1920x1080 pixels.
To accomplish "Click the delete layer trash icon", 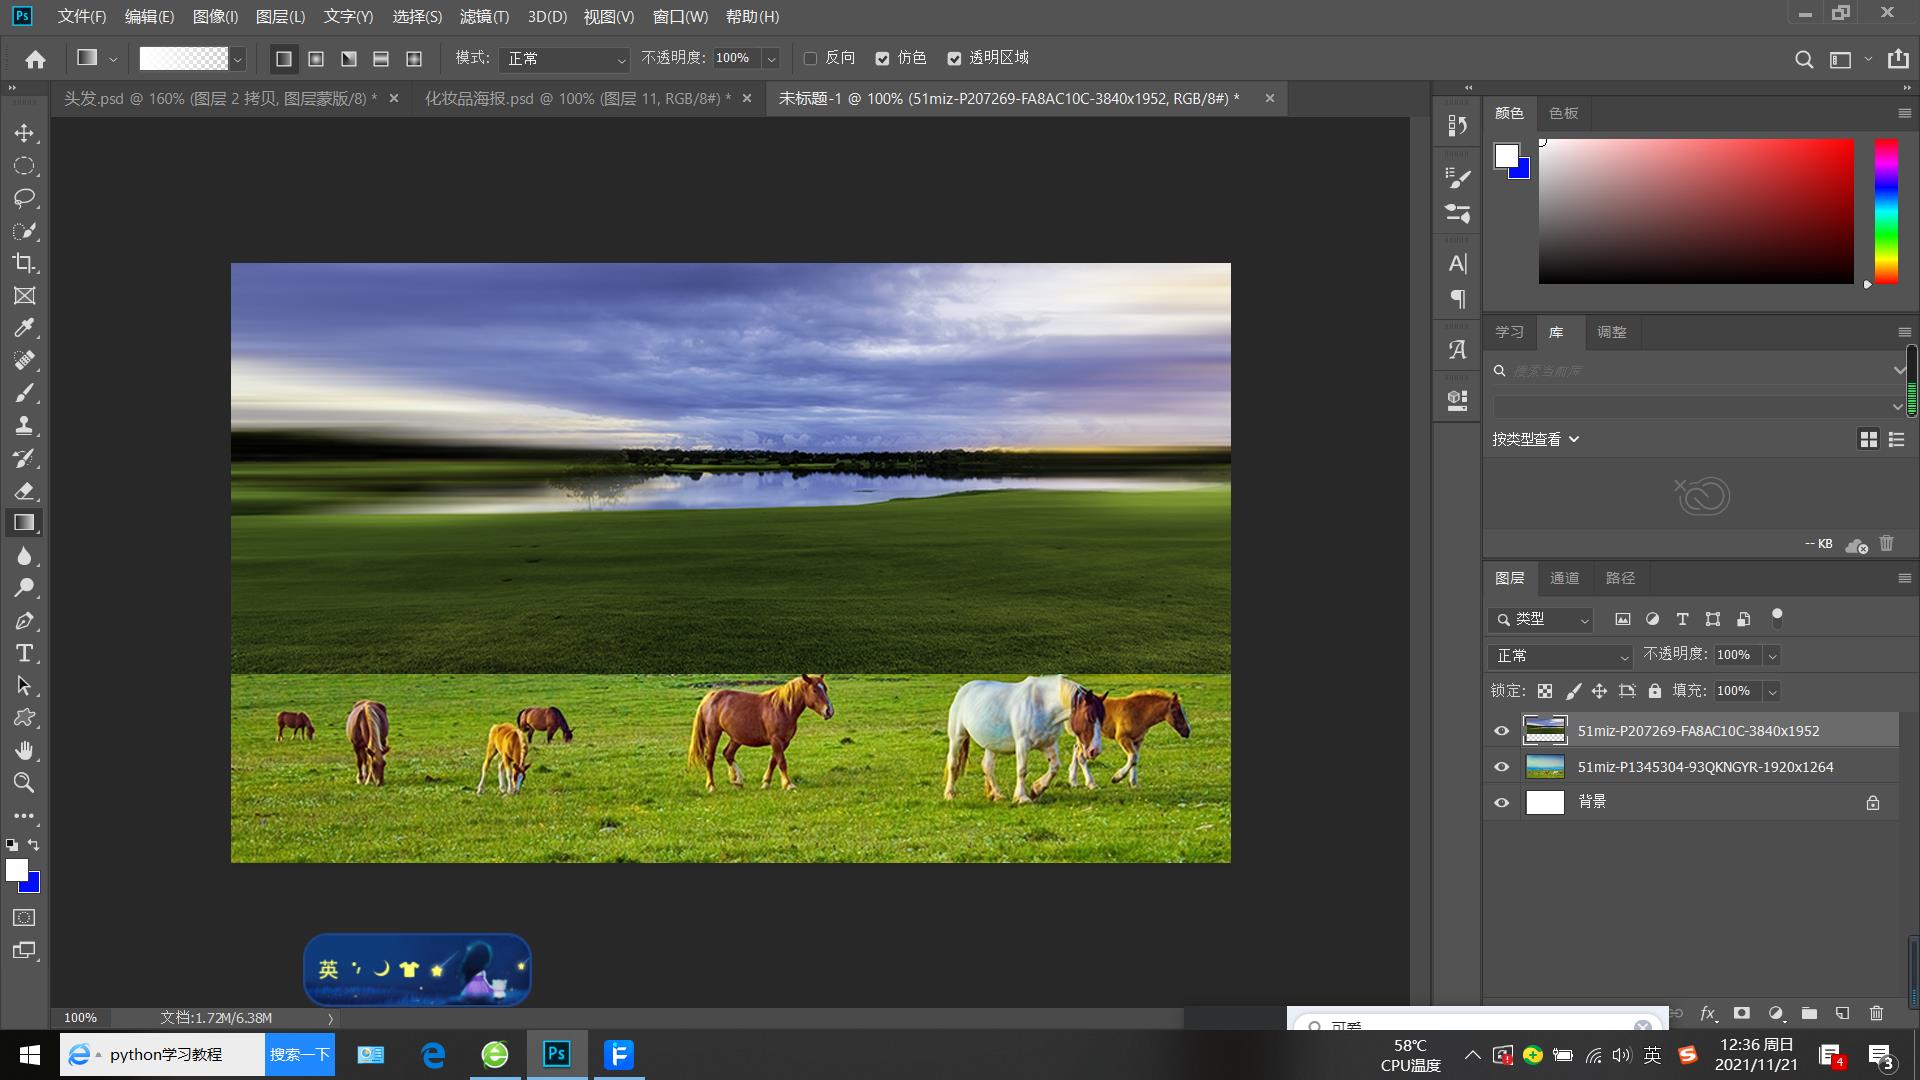I will pyautogui.click(x=1876, y=1013).
